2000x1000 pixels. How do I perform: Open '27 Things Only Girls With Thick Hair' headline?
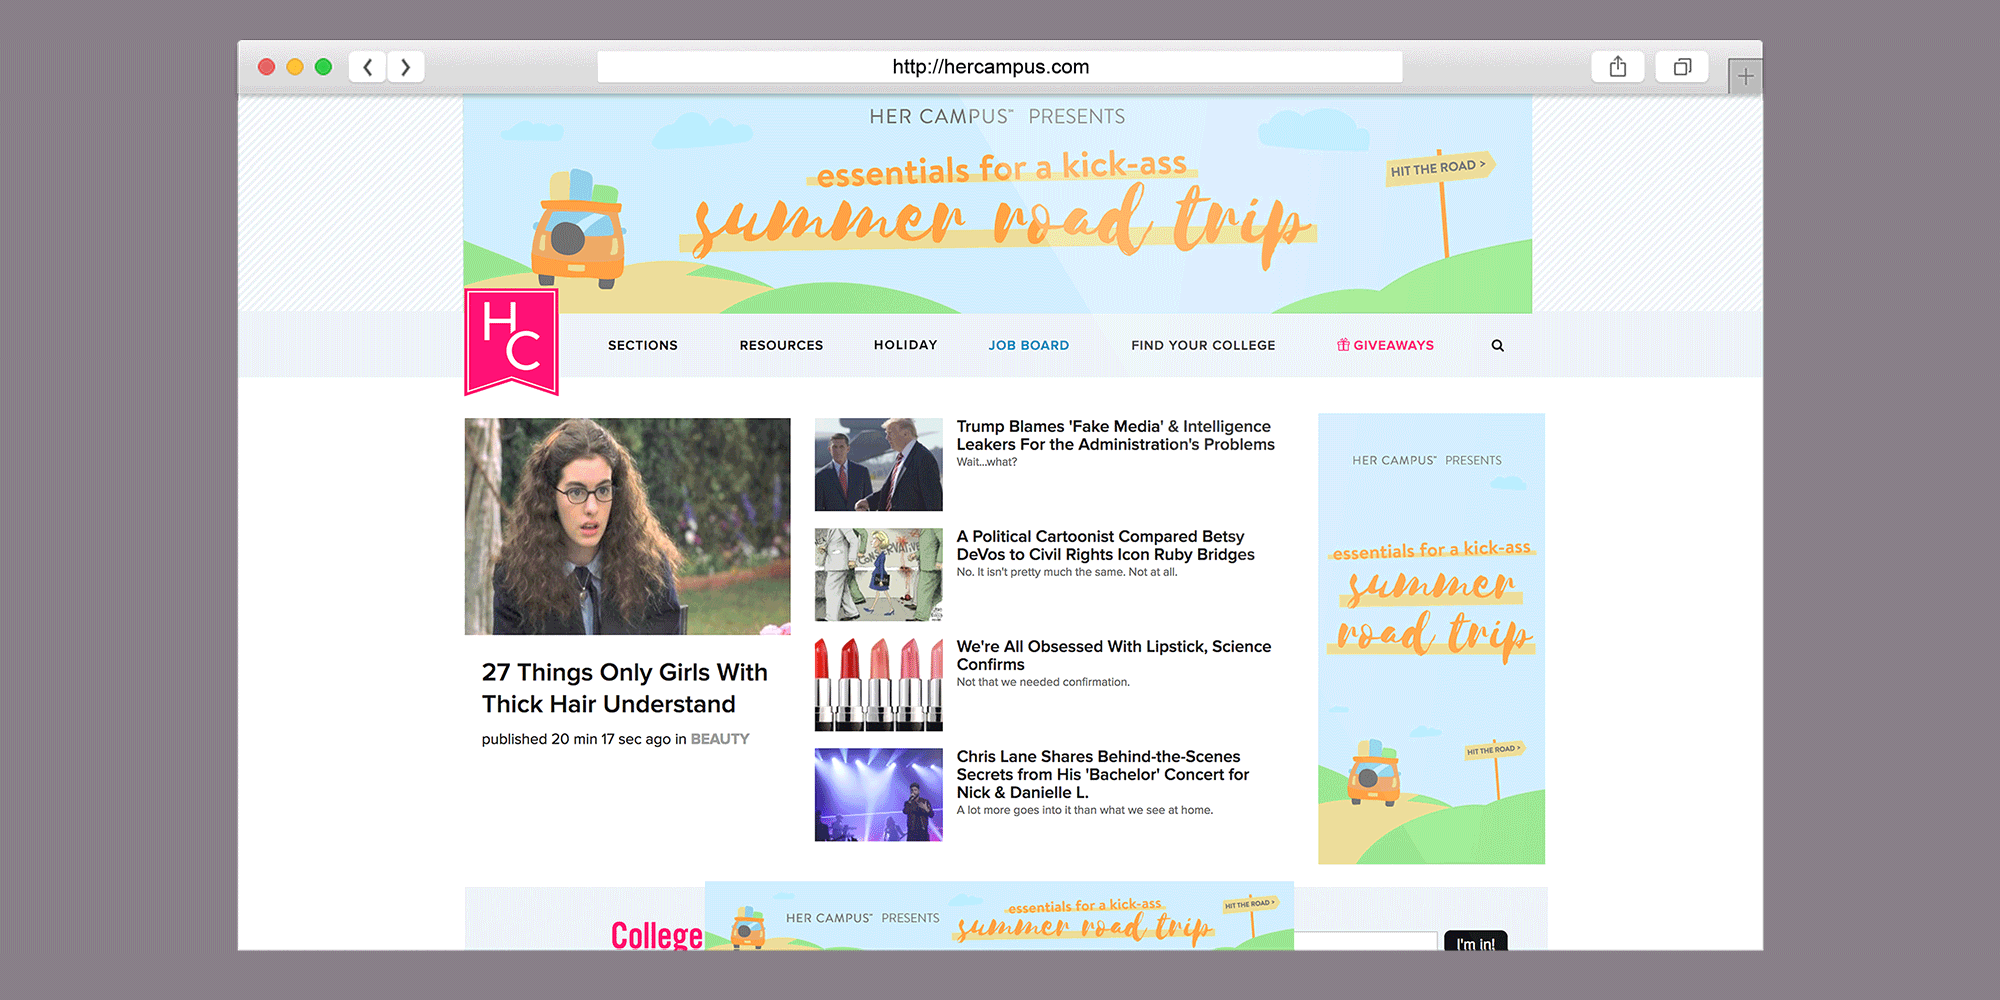pos(624,688)
